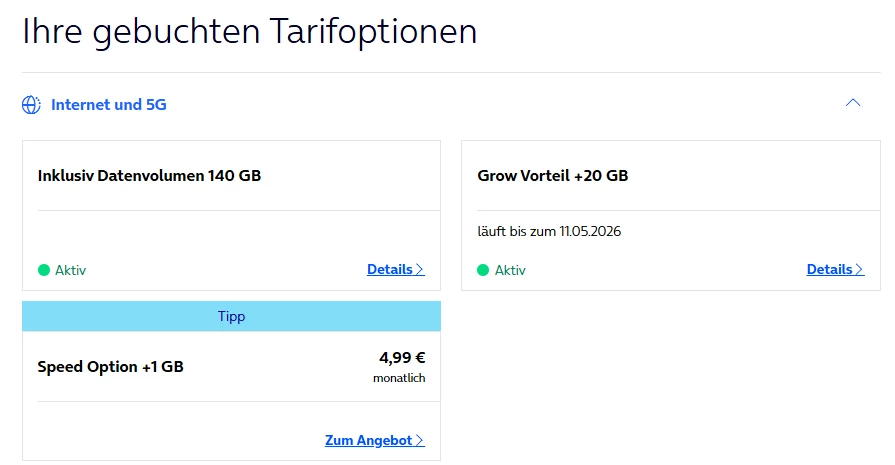Click the arrow next to Datenvolumen Details

pyautogui.click(x=420, y=269)
